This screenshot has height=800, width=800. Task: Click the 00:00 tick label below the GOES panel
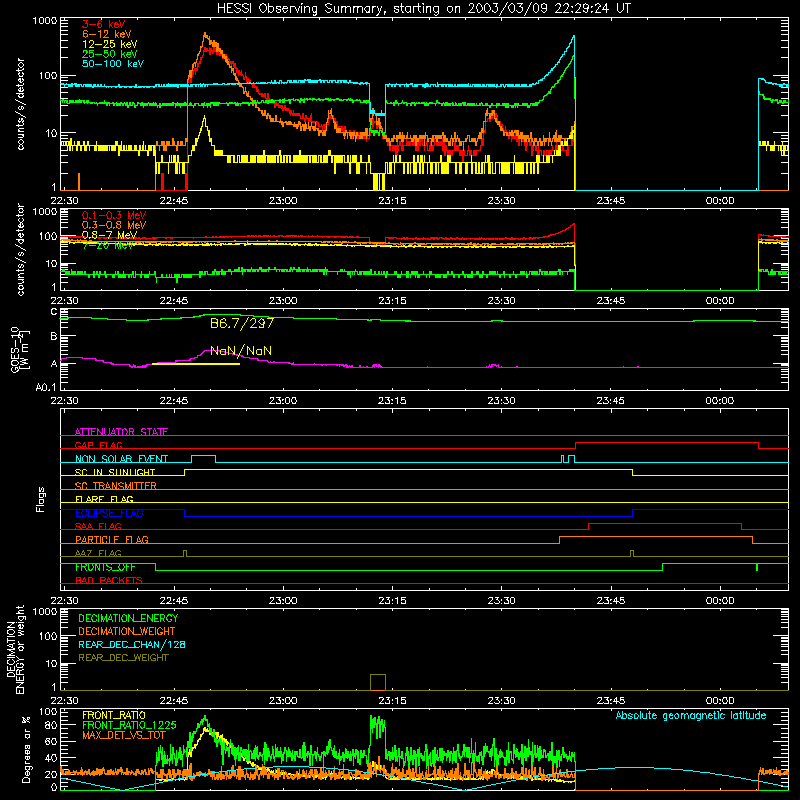coord(720,401)
